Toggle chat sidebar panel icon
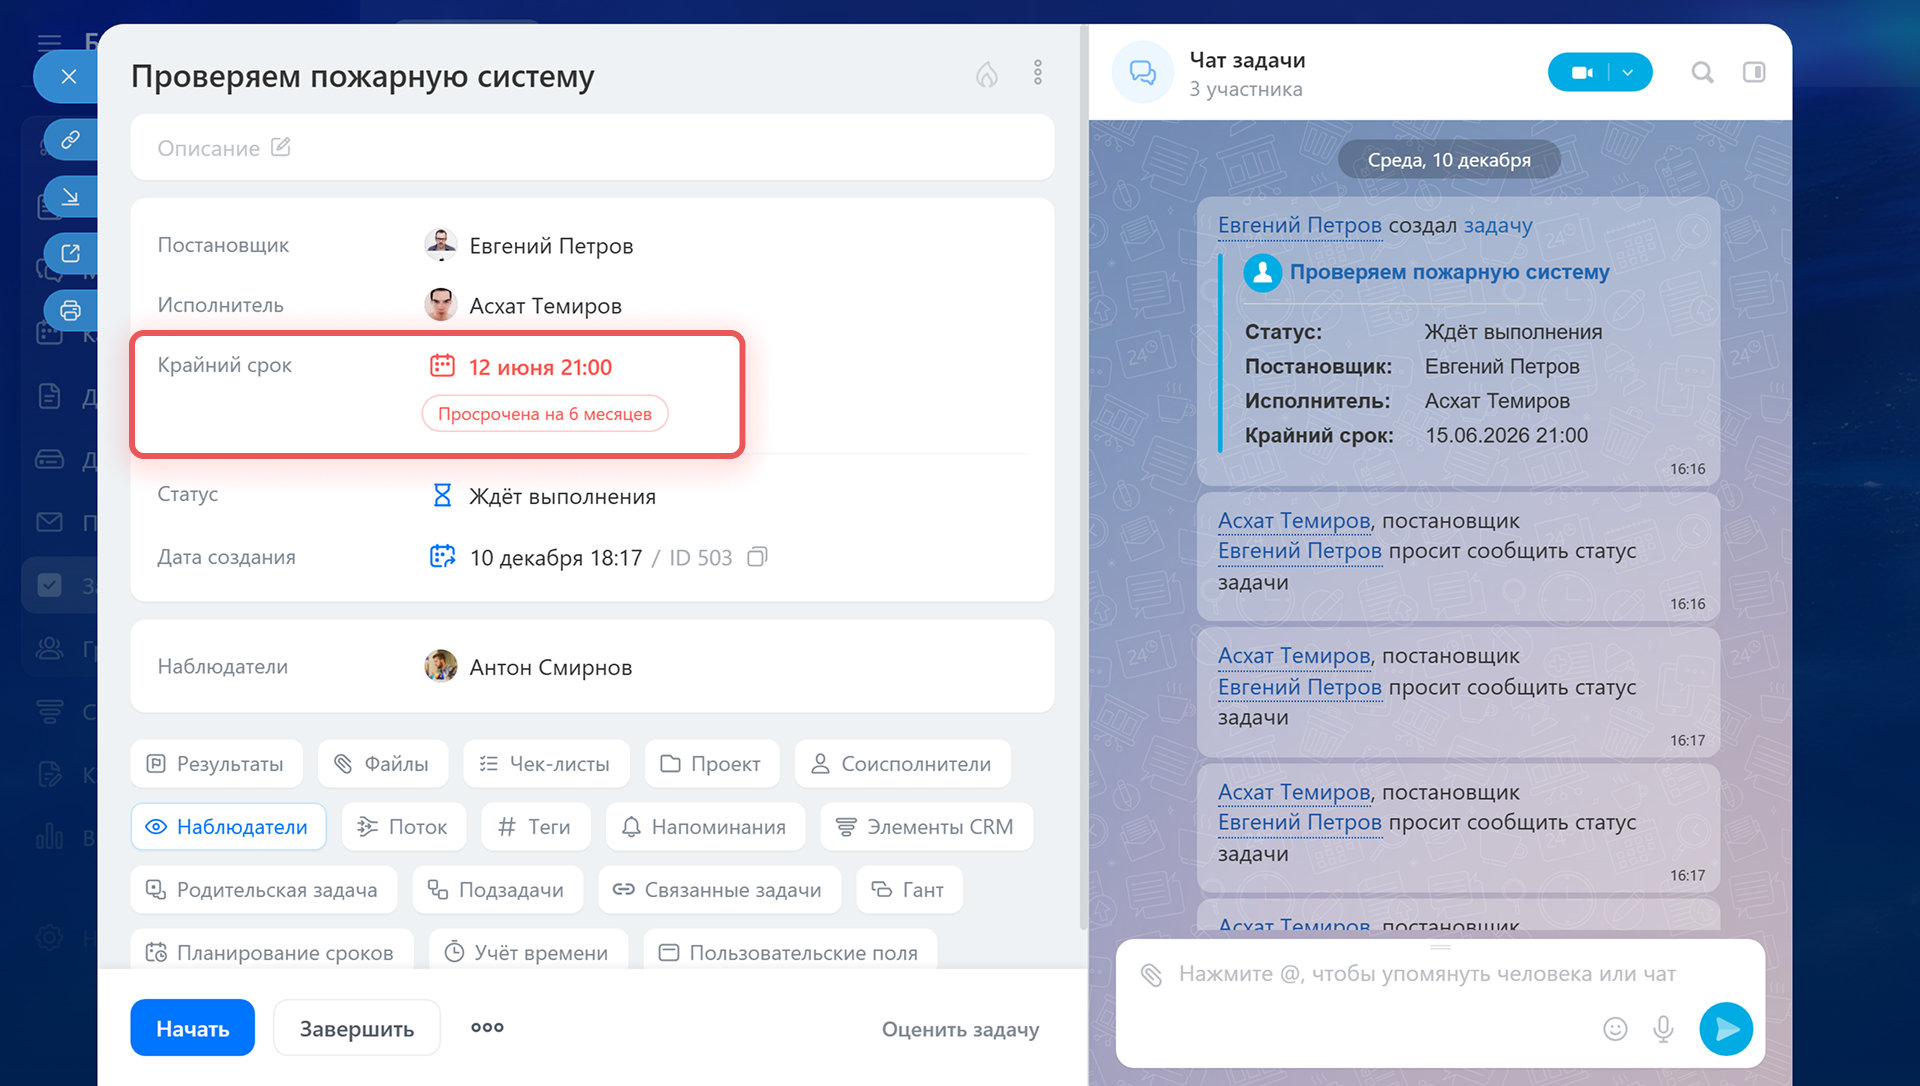 pos(1754,73)
